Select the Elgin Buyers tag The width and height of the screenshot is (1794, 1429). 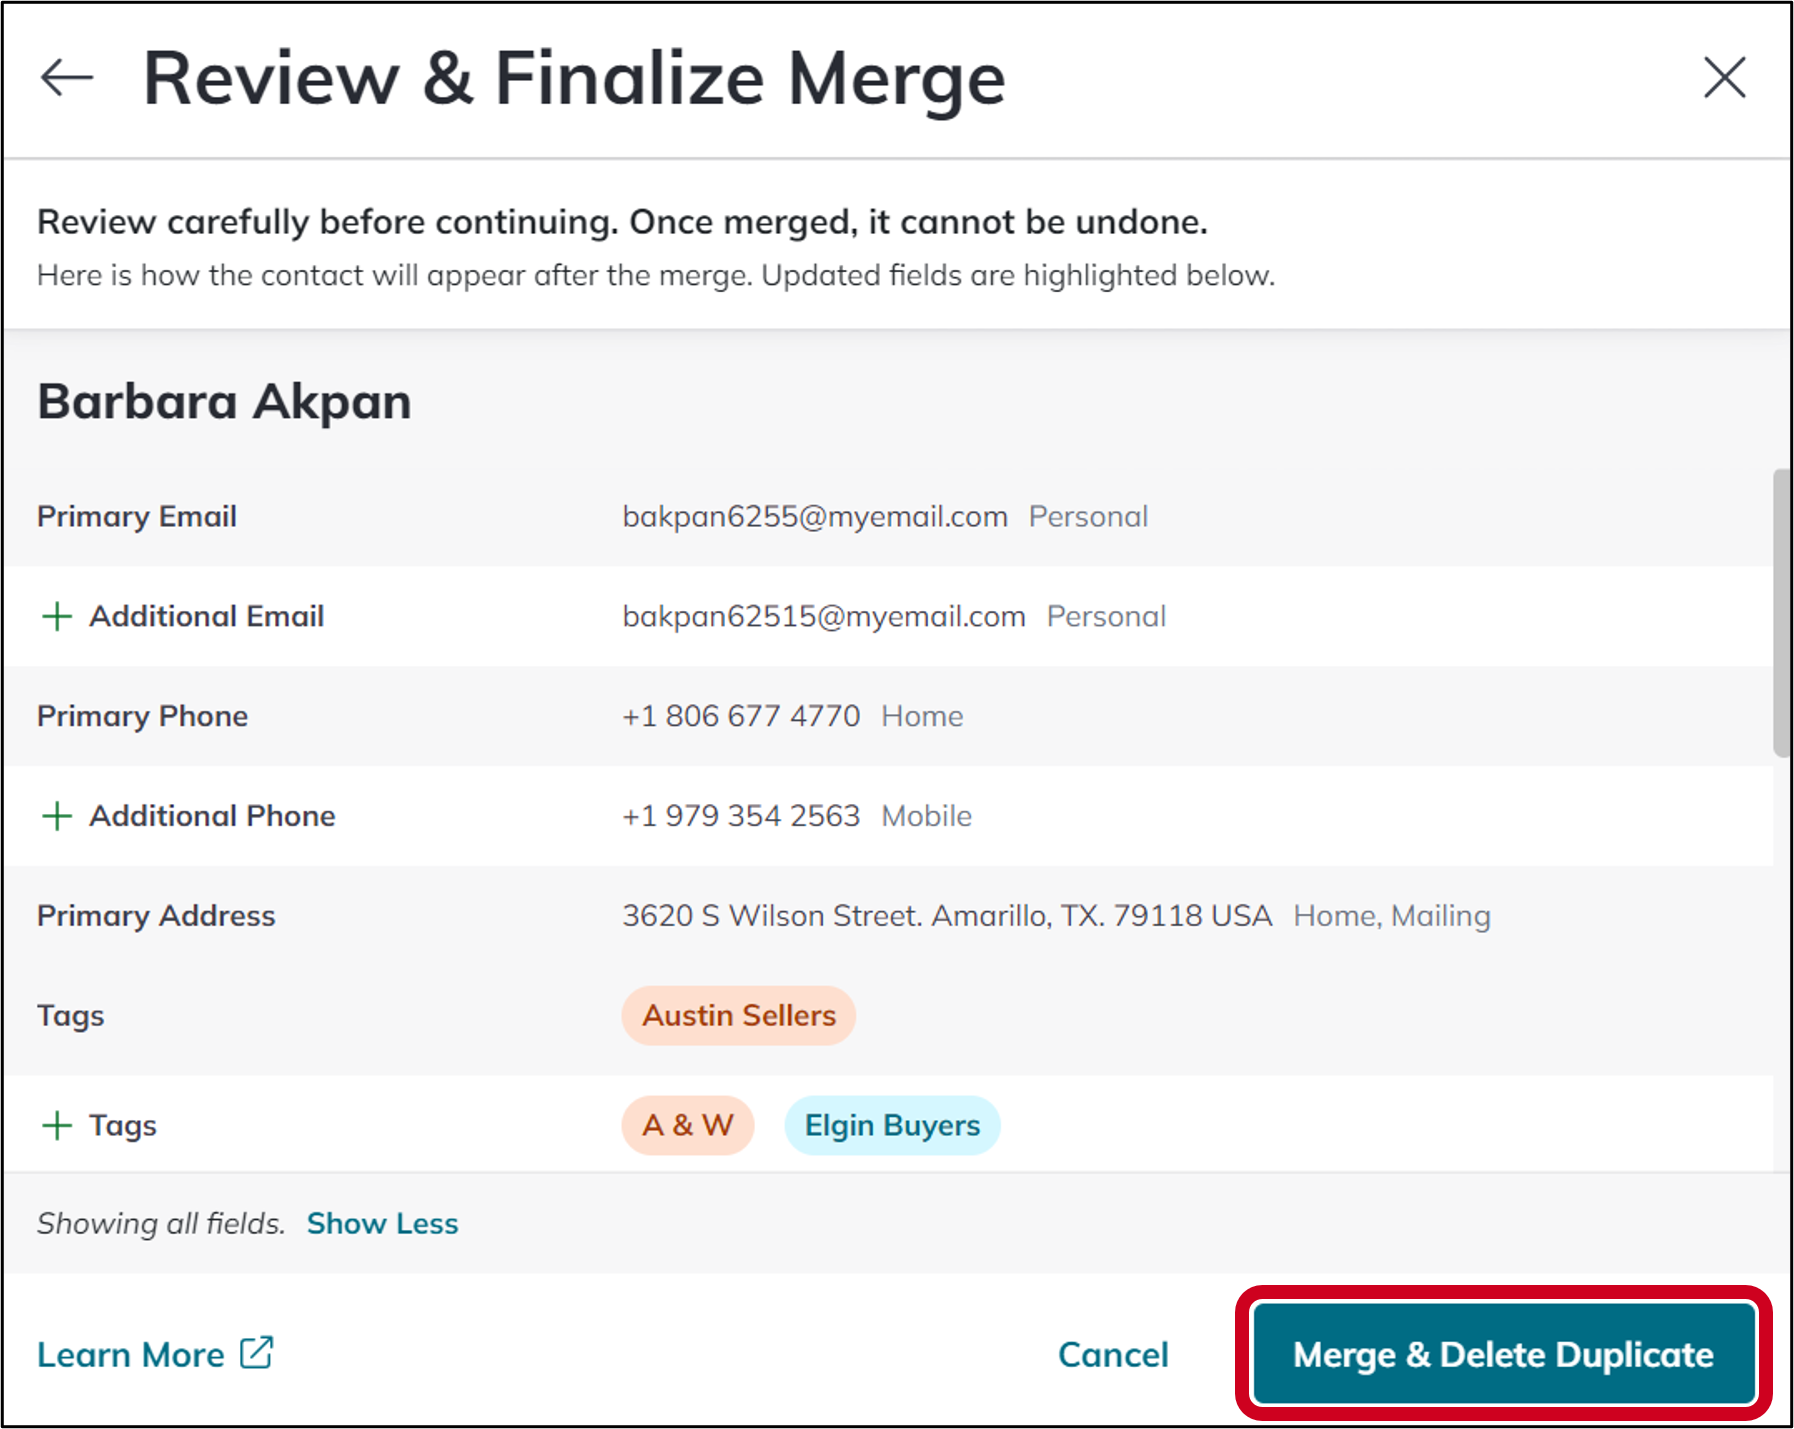(892, 1125)
